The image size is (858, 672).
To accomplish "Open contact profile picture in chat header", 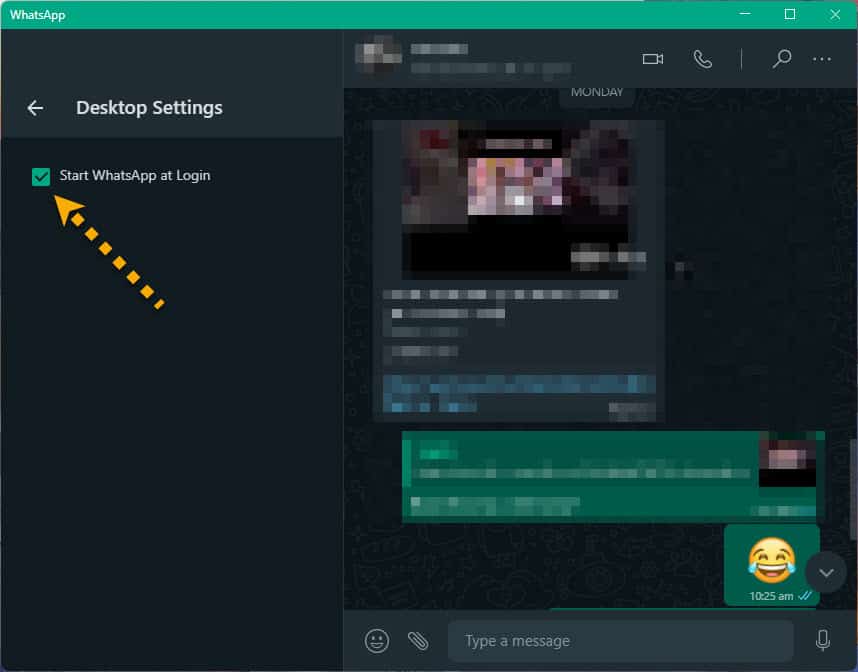I will [x=378, y=55].
